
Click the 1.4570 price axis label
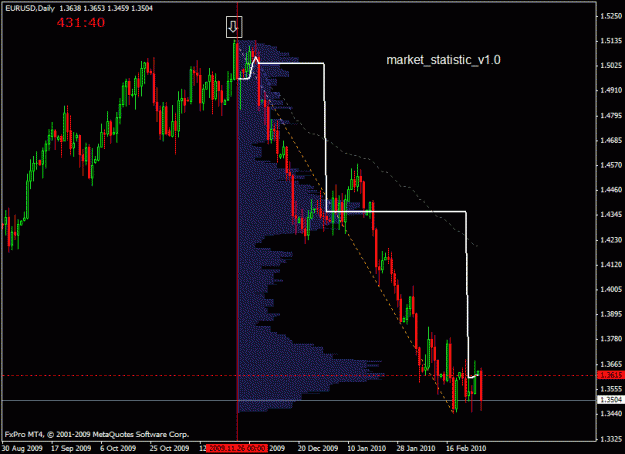611,165
